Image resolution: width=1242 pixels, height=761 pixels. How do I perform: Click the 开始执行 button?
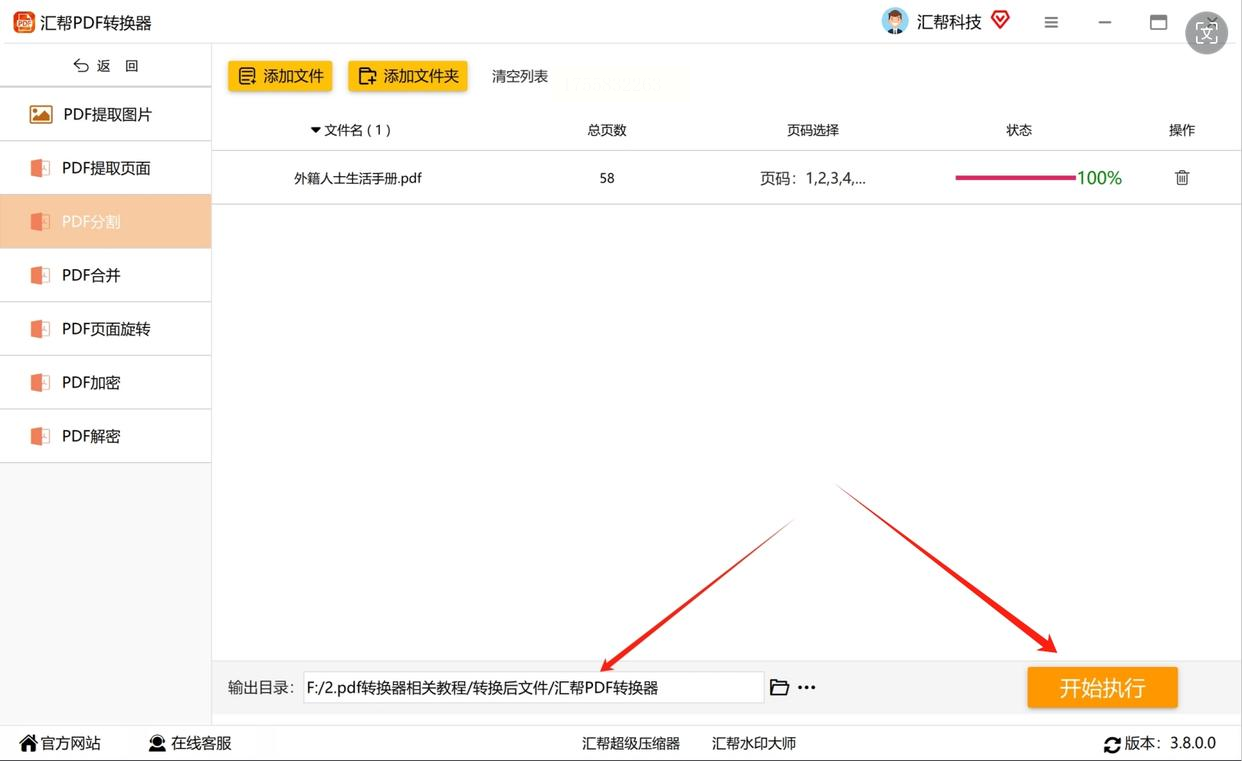click(x=1102, y=688)
